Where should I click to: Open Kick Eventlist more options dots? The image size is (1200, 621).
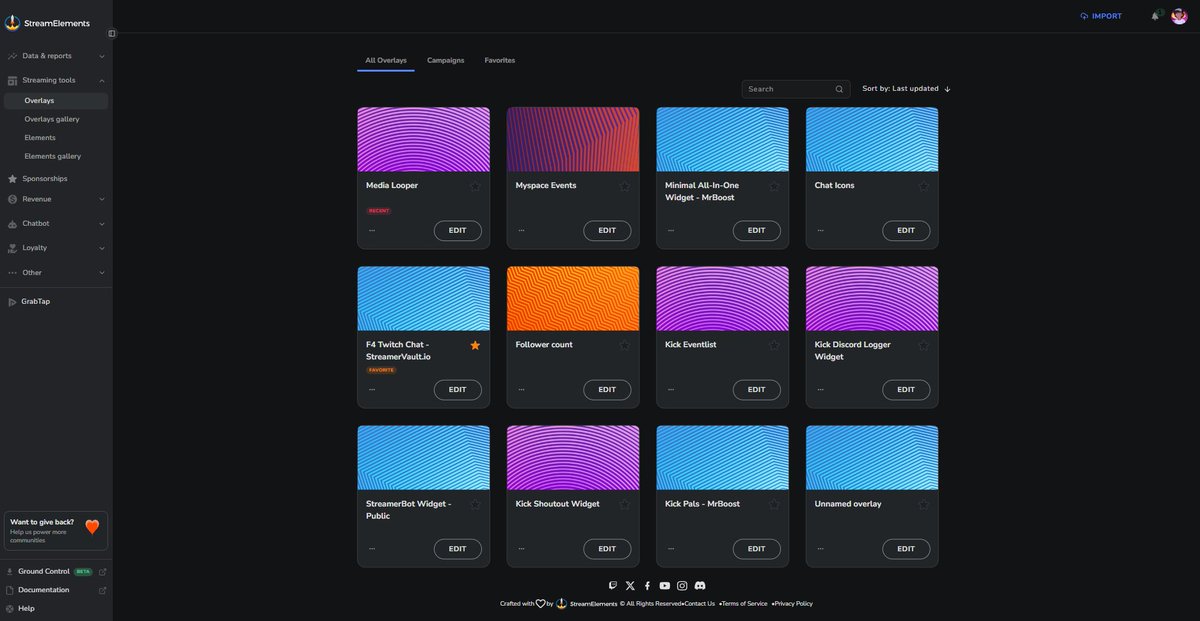[x=671, y=390]
